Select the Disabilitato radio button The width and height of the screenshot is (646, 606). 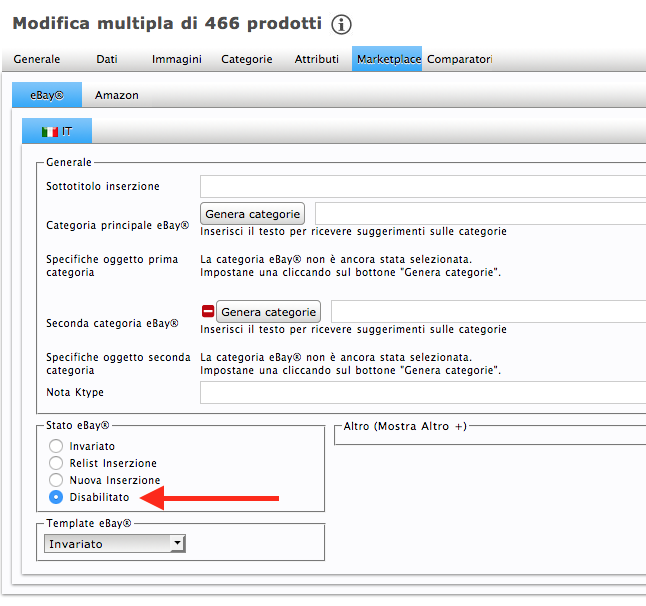tap(56, 497)
